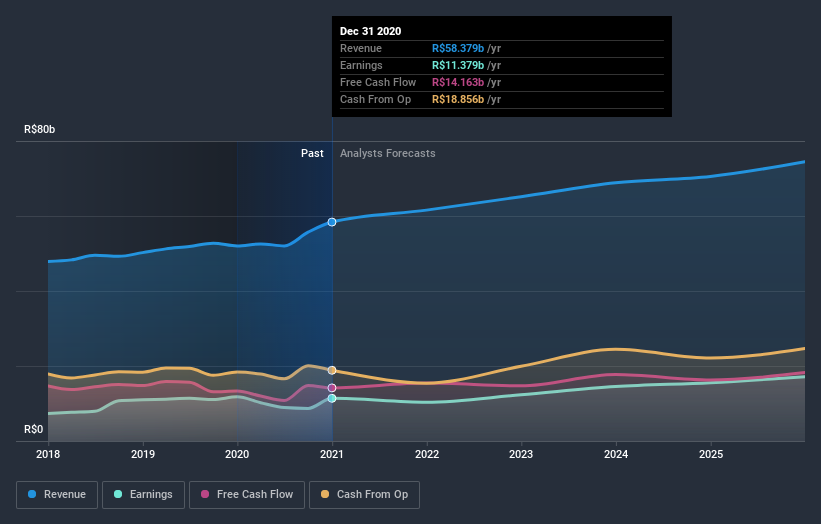Viewport: 821px width, 524px height.
Task: Click the R$18.856b cash from op value
Action: pos(458,99)
